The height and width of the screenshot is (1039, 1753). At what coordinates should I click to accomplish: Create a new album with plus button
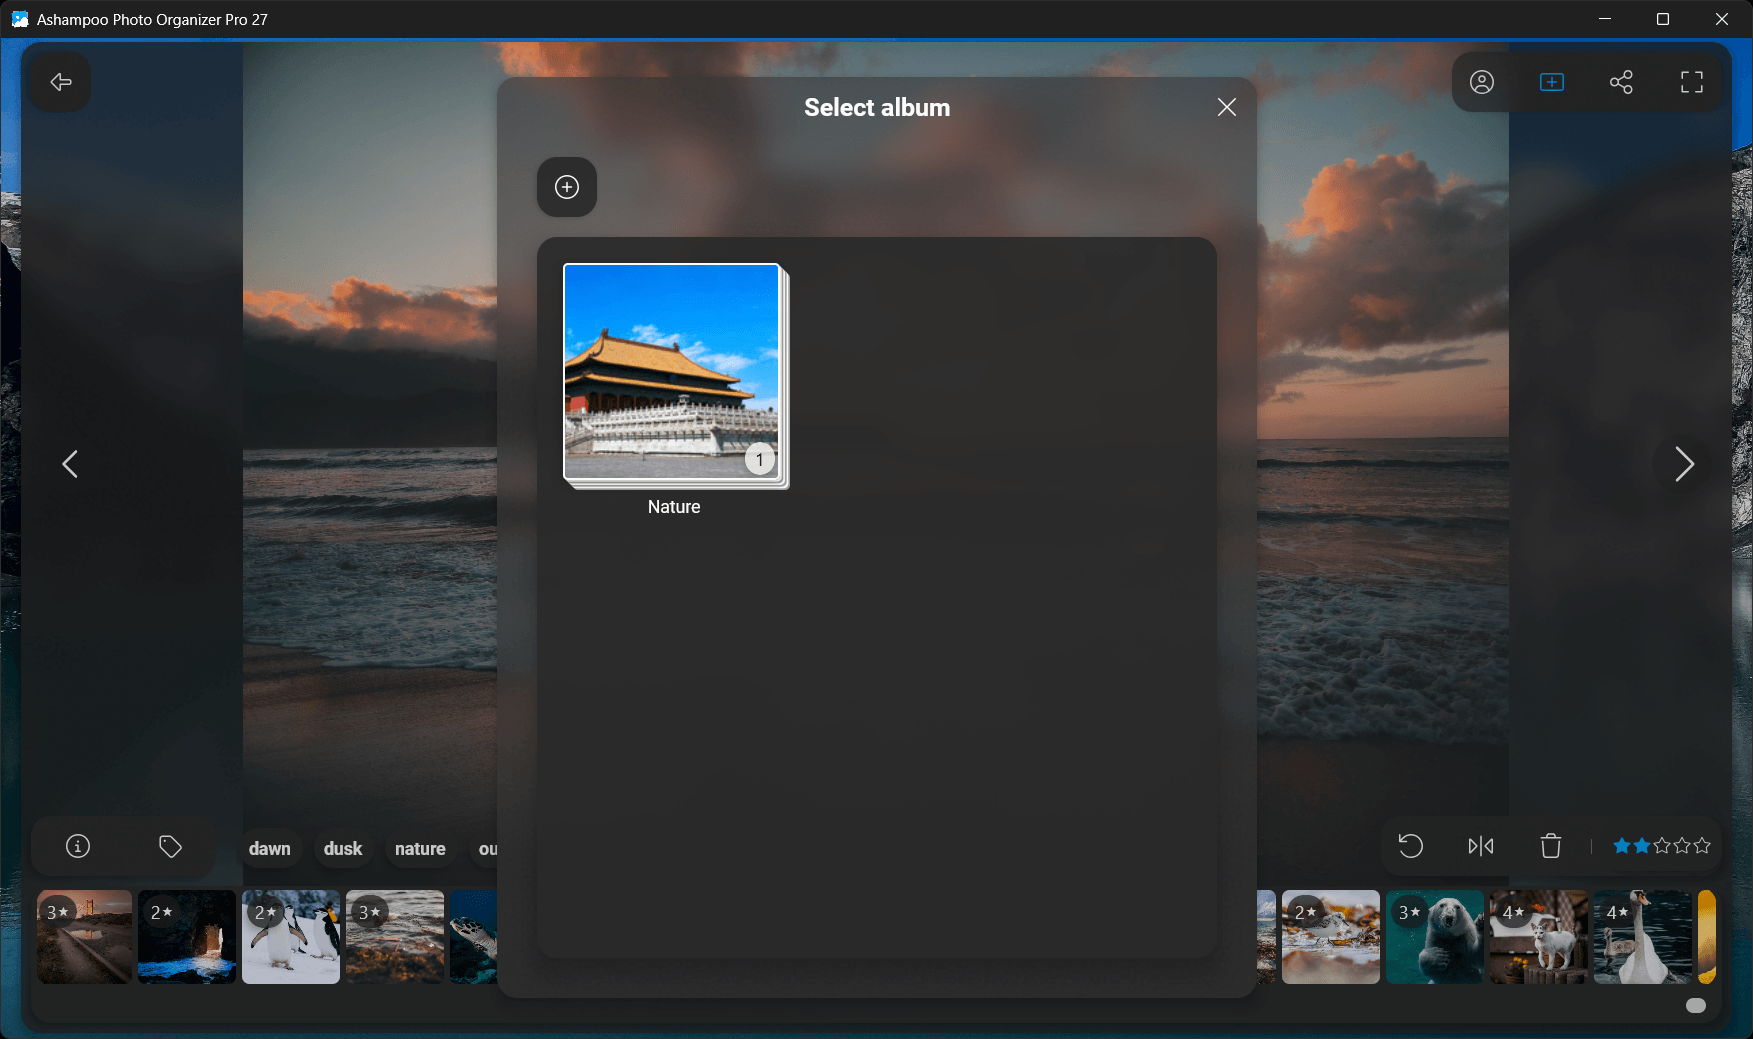(567, 187)
